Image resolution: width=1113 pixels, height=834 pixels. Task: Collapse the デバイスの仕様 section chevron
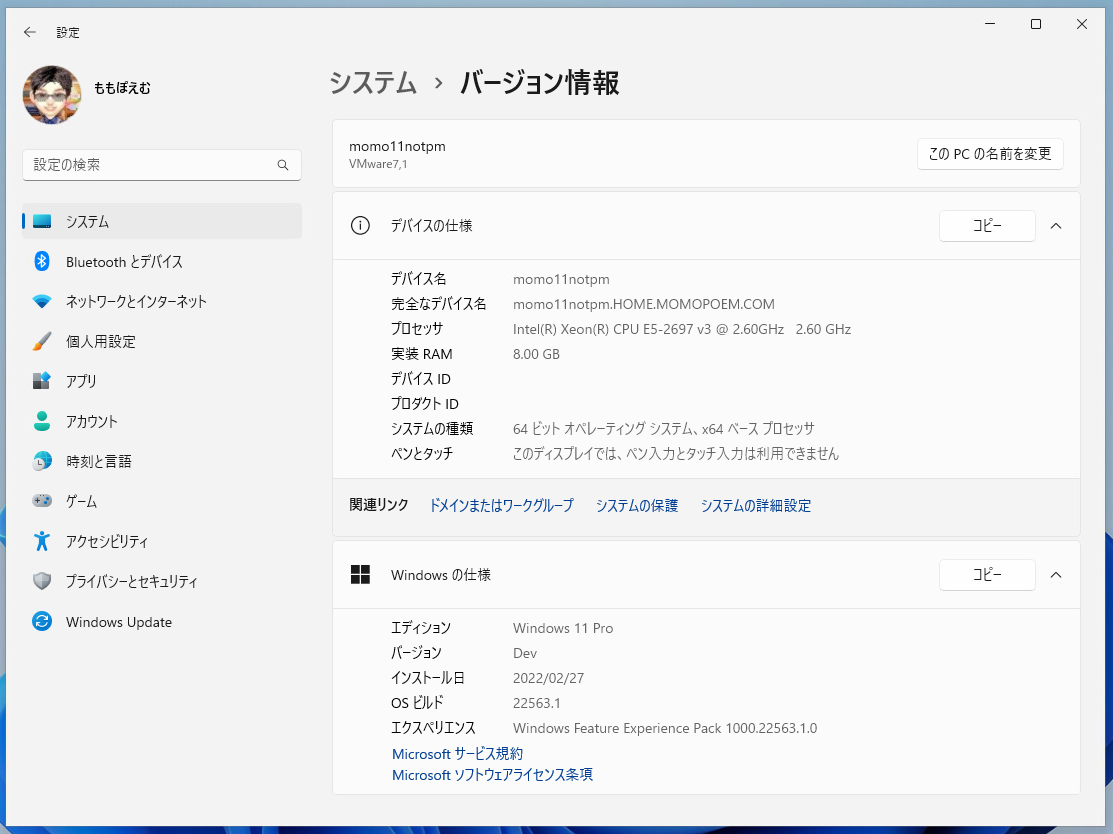[1056, 226]
